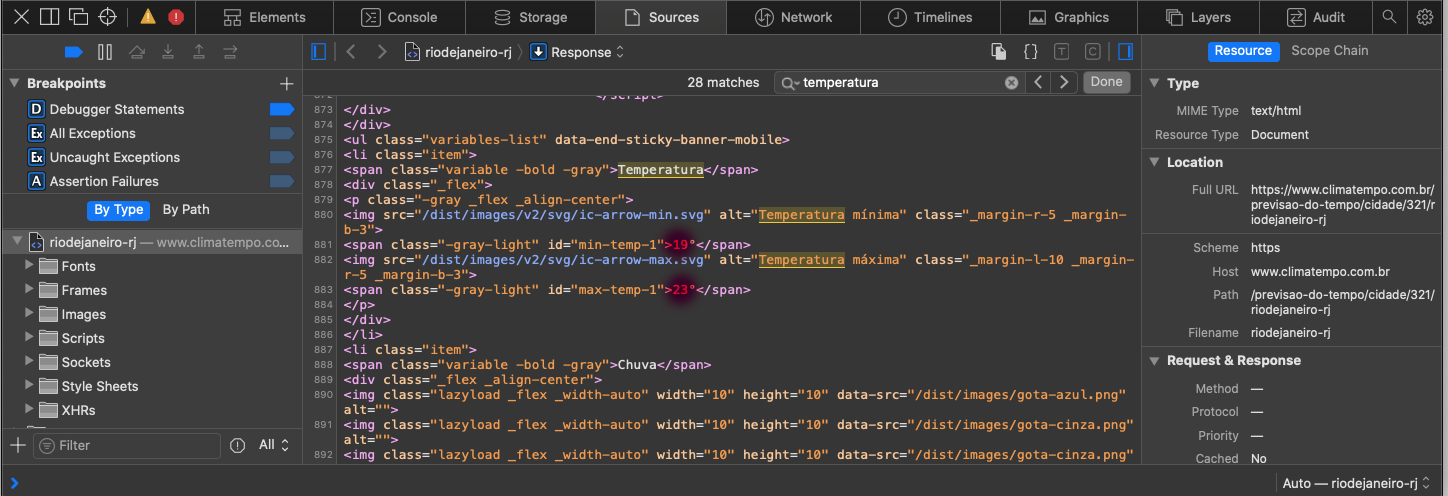
Task: Select riodejaneiro-rj in the path bar
Action: 459,52
